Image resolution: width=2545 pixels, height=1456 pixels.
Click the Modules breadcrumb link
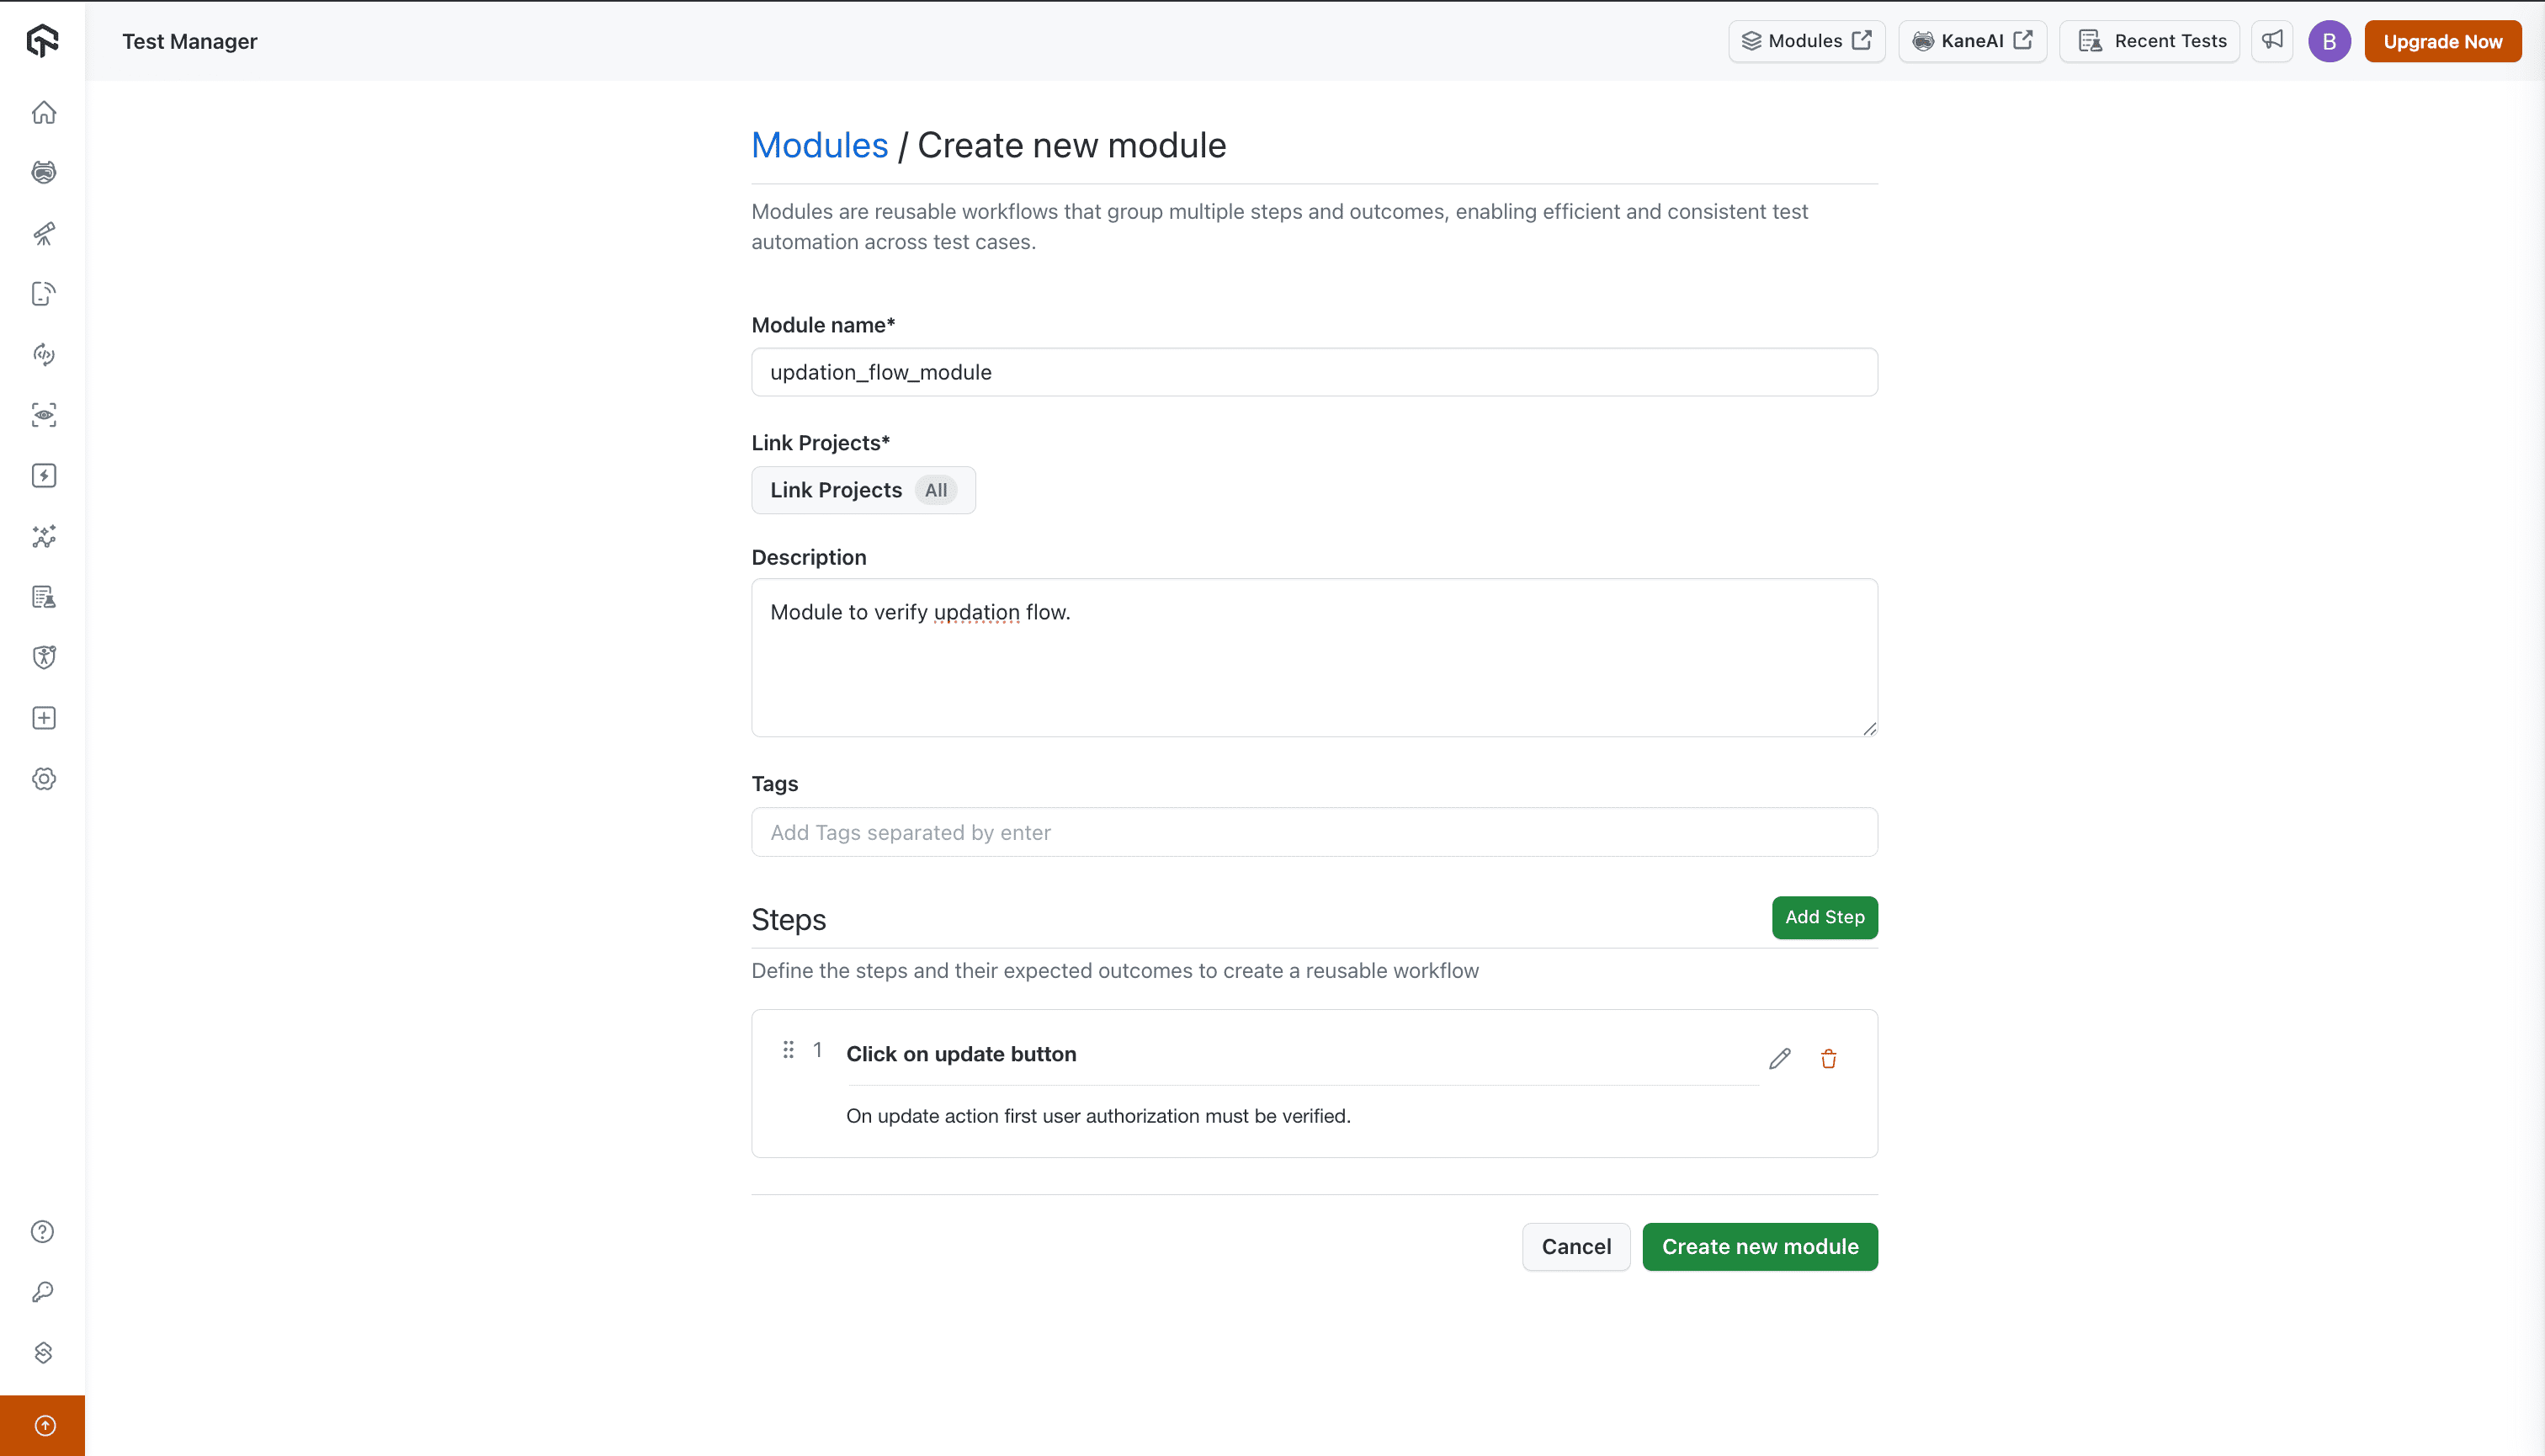click(819, 145)
